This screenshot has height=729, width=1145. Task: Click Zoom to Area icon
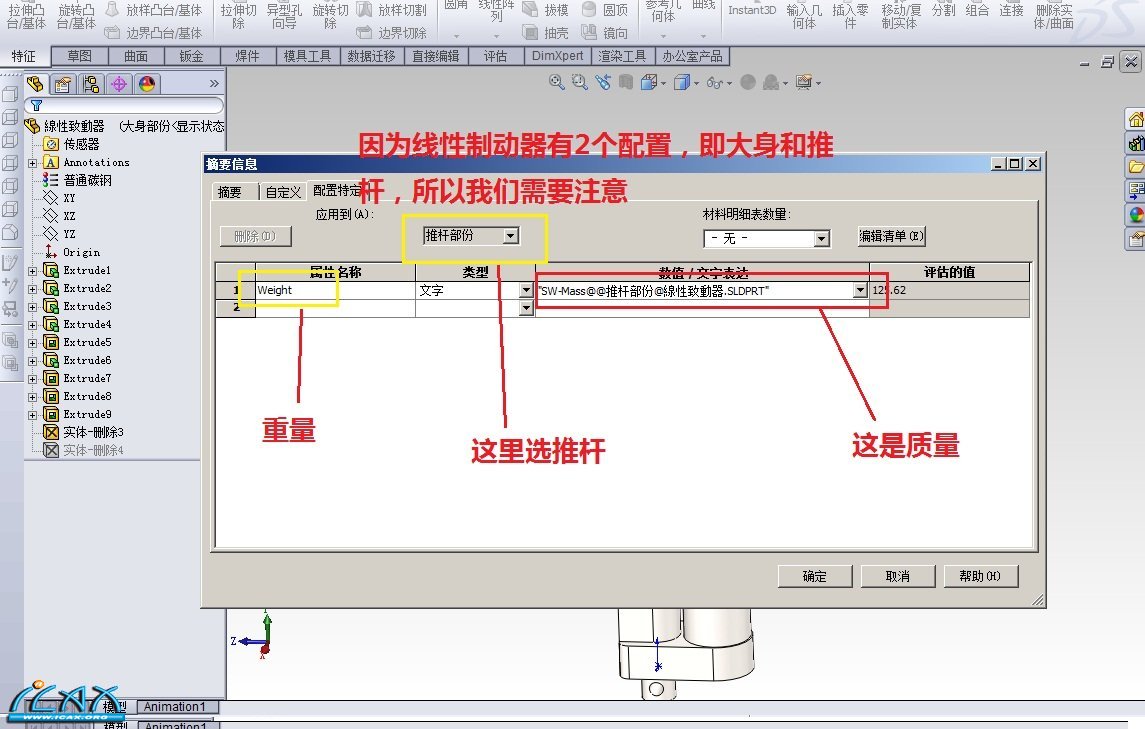pyautogui.click(x=580, y=83)
